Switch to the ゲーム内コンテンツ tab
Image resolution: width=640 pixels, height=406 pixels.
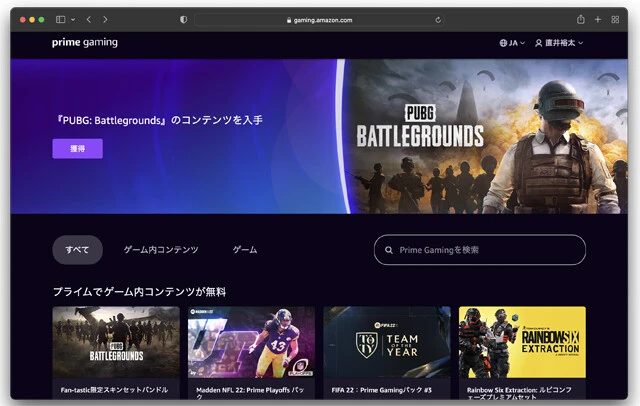161,249
